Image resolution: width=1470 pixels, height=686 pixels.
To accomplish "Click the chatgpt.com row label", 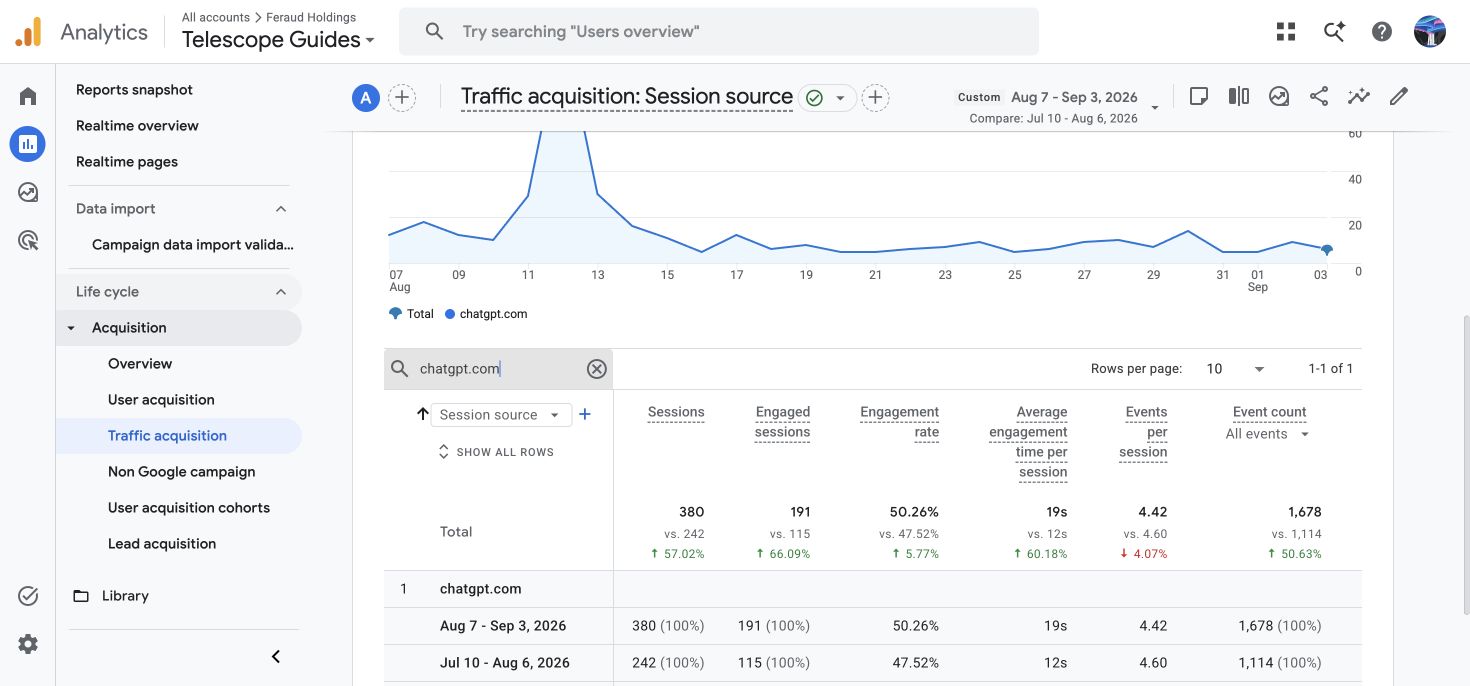I will coord(480,589).
